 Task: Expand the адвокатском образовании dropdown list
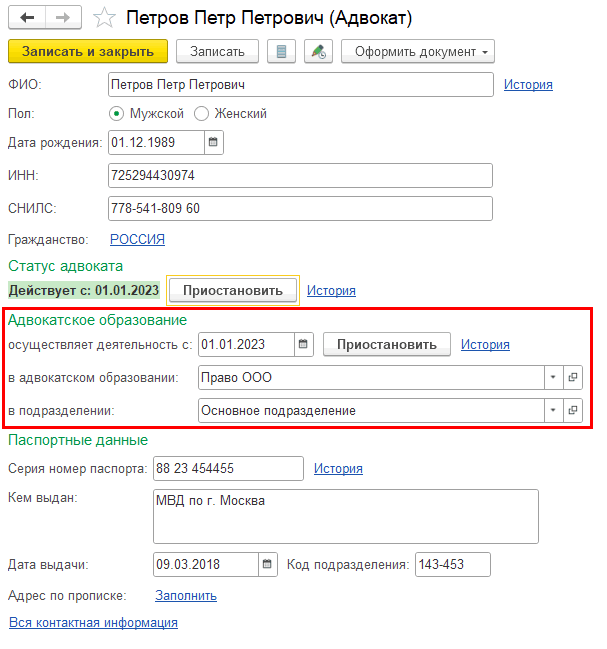[x=552, y=377]
